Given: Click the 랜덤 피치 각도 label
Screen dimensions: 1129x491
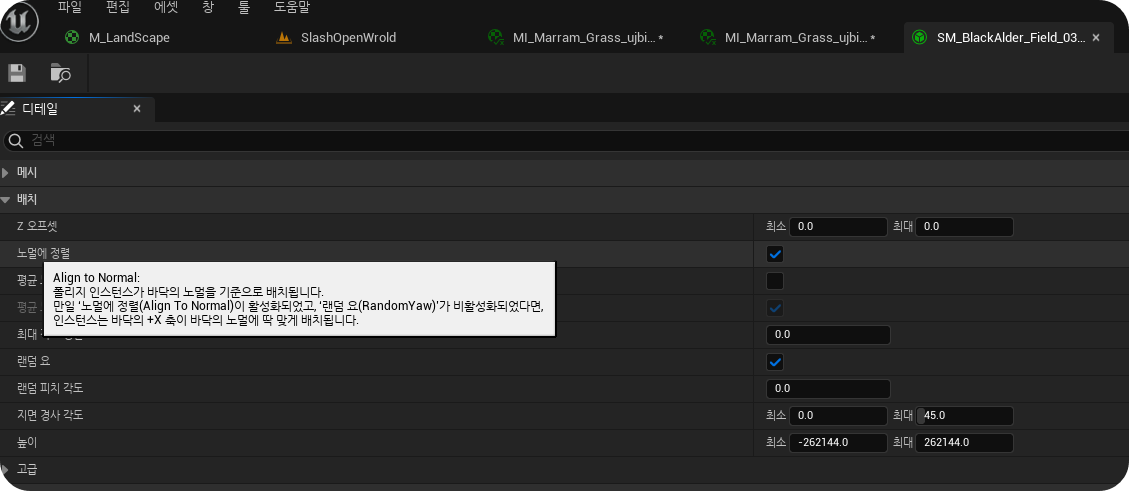Looking at the screenshot, I should click(50, 388).
